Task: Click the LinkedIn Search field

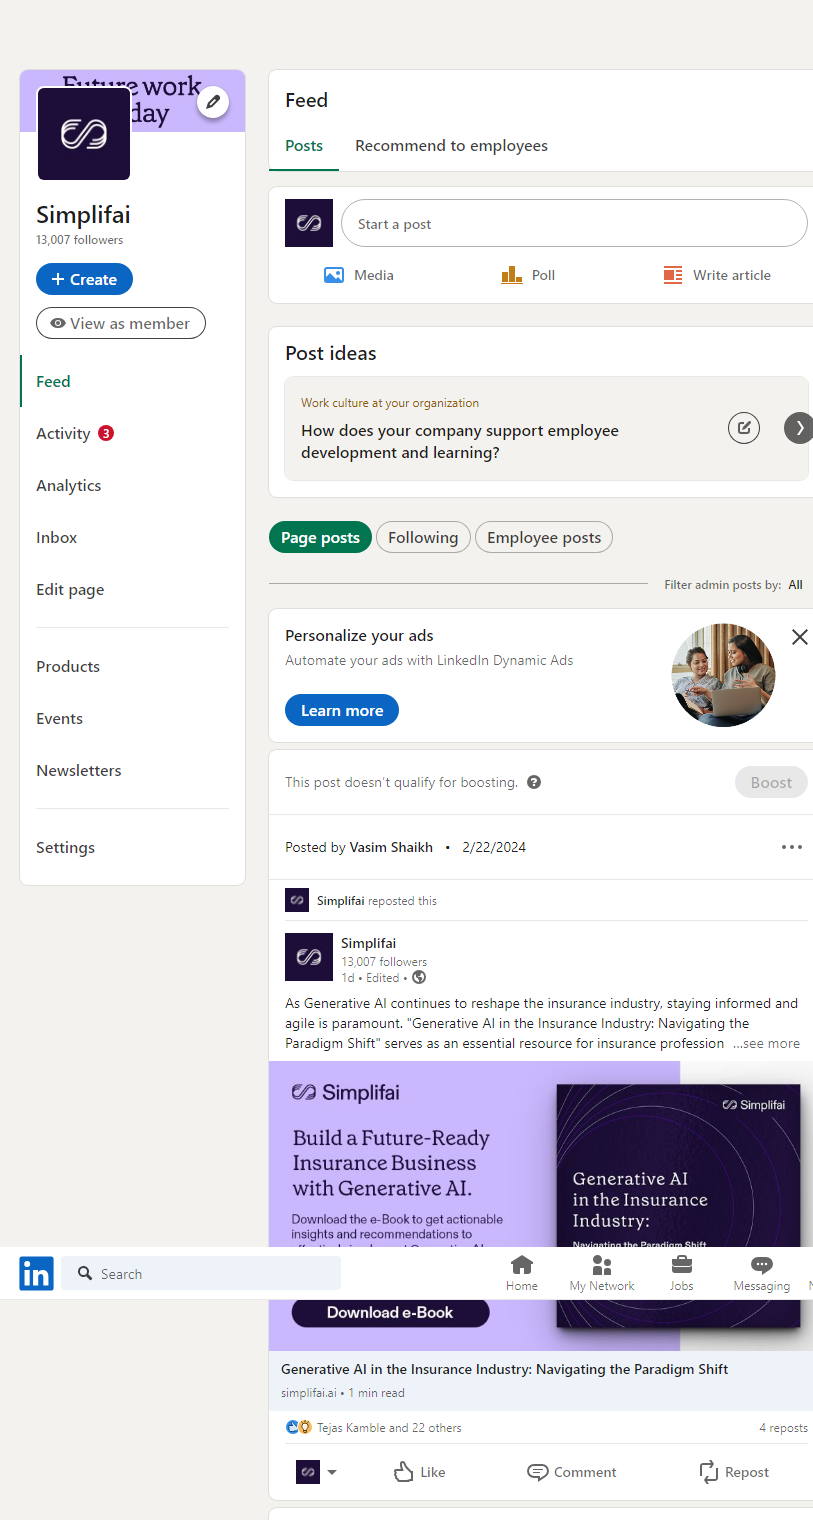Action: (201, 1274)
